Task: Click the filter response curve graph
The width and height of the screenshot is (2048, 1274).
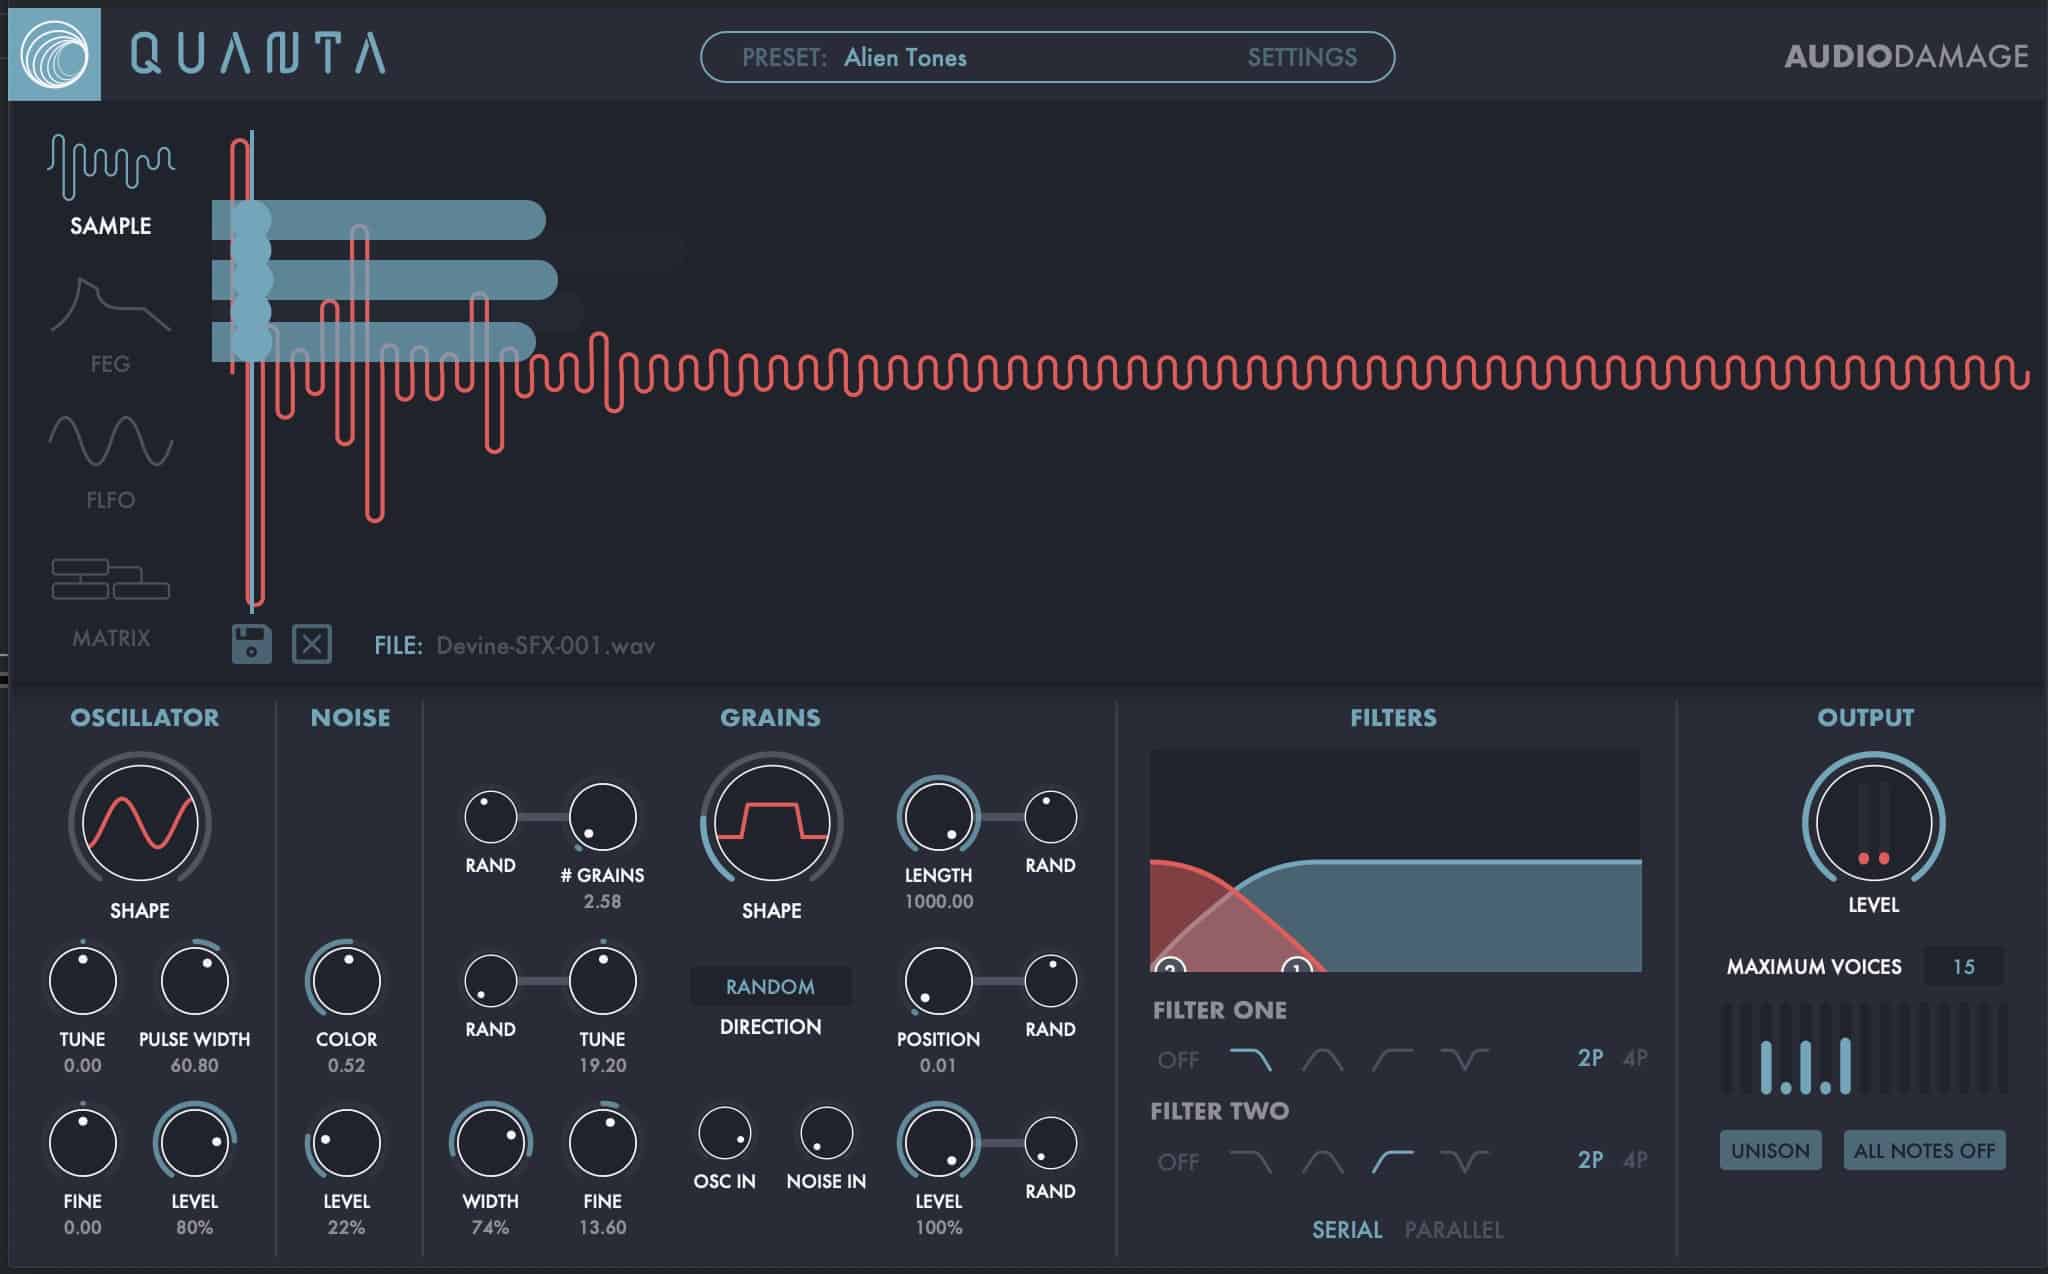Action: tap(1395, 860)
